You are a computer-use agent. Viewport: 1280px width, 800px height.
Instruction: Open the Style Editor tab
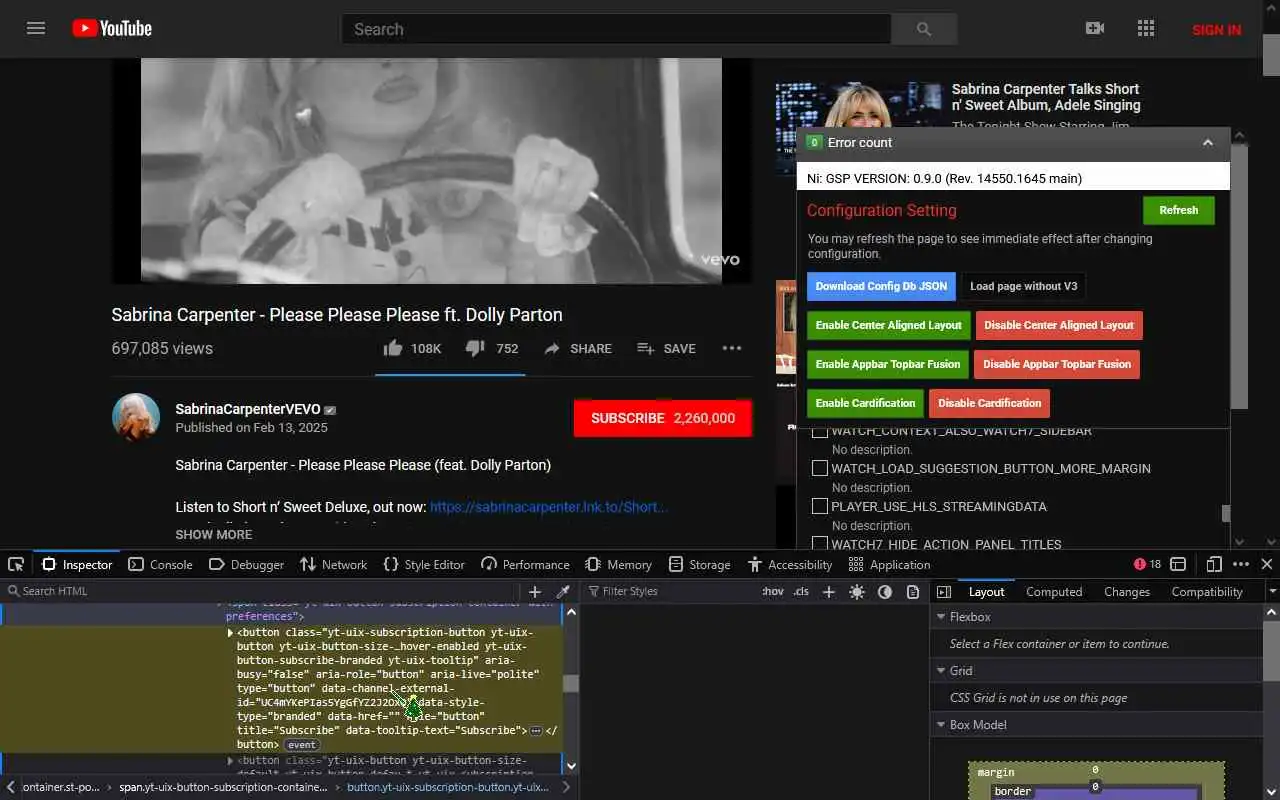tap(424, 564)
